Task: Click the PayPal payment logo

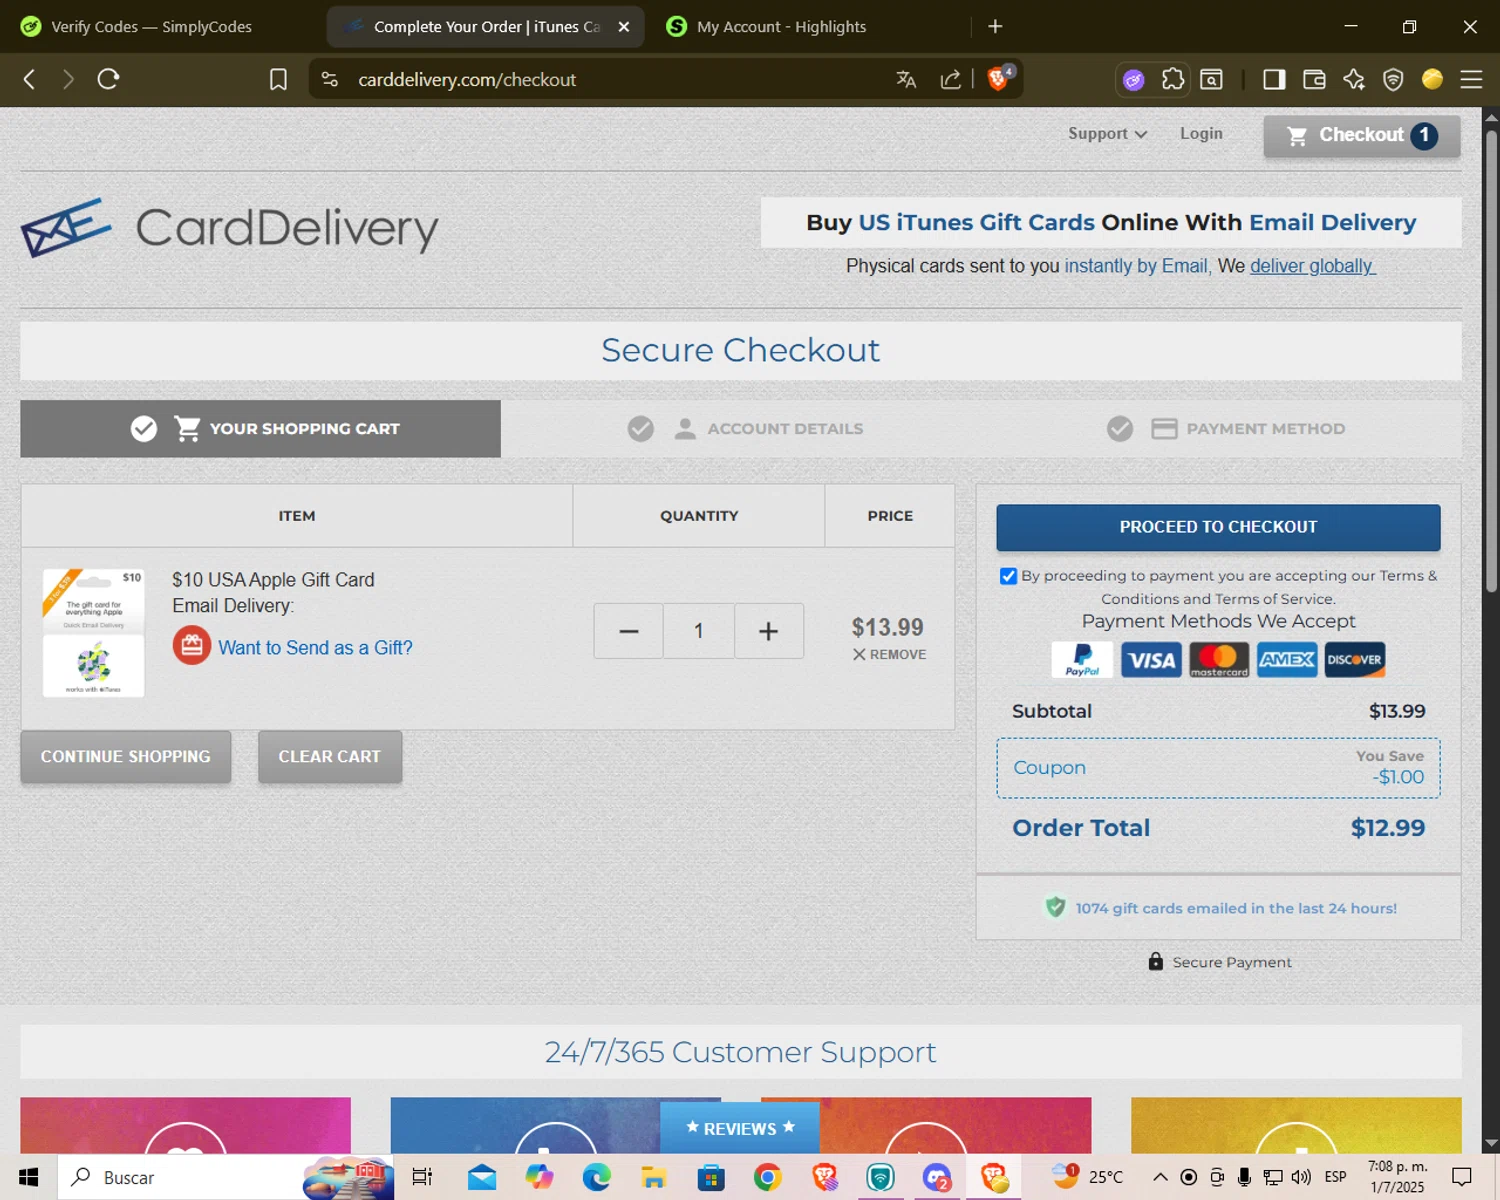Action: tap(1082, 660)
